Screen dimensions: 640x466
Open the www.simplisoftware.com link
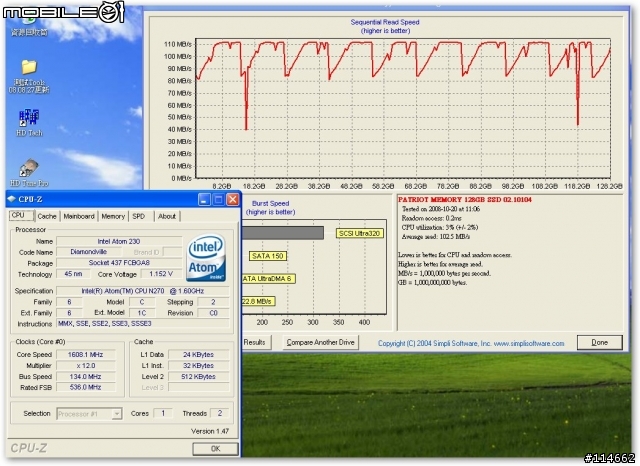[x=529, y=344]
